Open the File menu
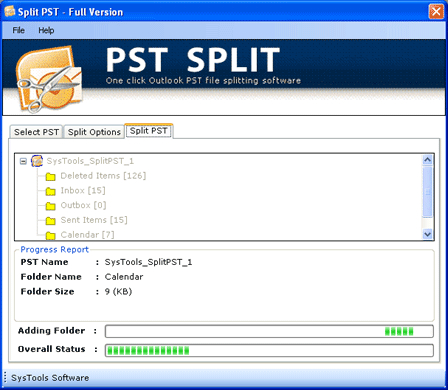The image size is (448, 390). (19, 30)
